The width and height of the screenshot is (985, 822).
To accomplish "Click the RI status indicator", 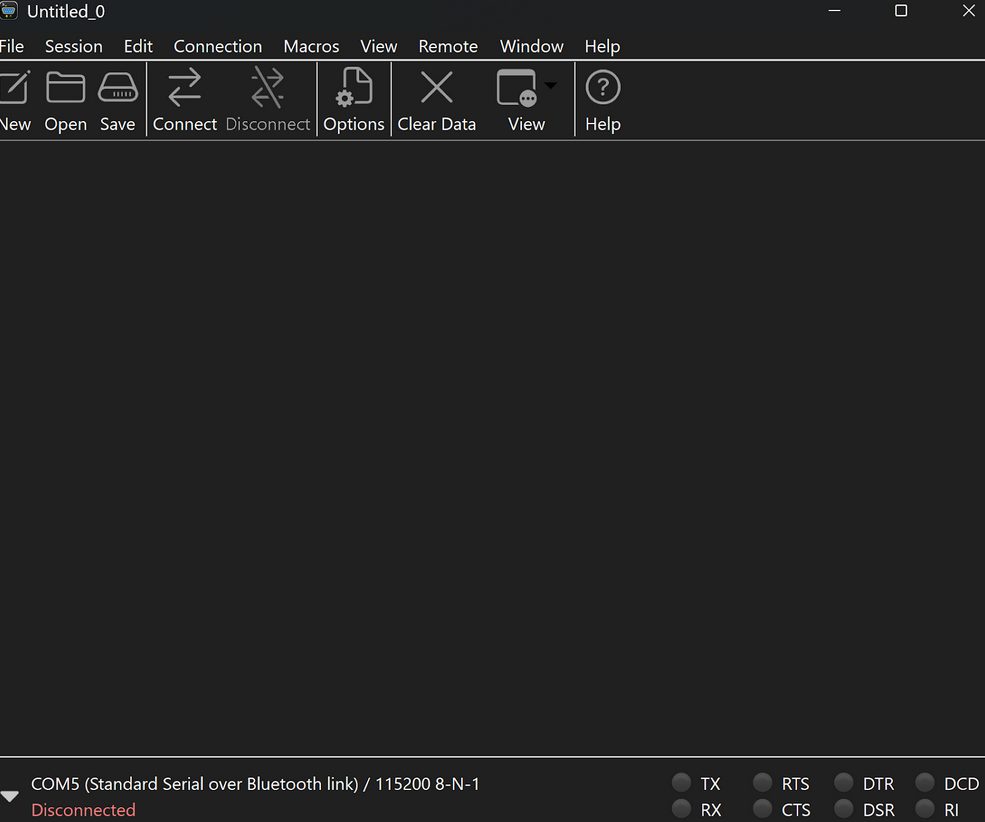I will pyautogui.click(x=924, y=808).
